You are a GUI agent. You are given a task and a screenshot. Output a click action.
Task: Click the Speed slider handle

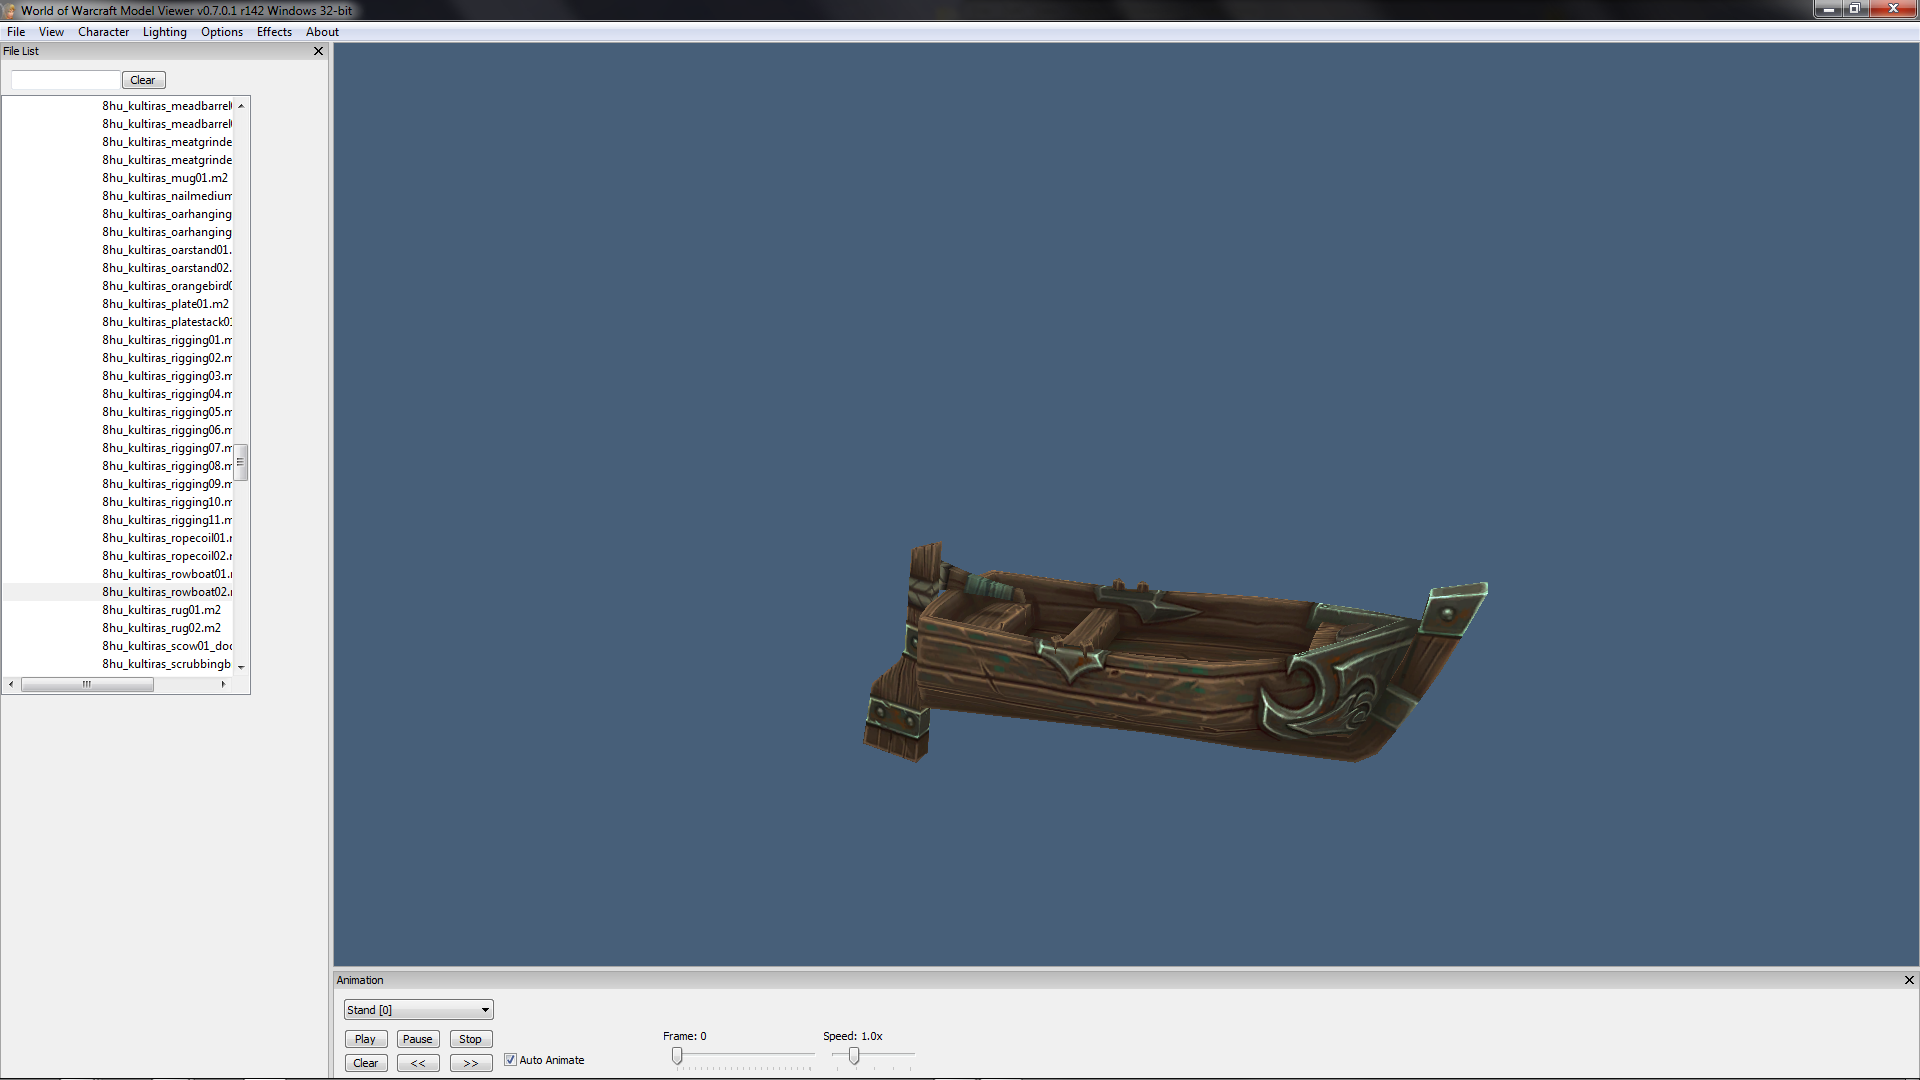coord(854,1056)
